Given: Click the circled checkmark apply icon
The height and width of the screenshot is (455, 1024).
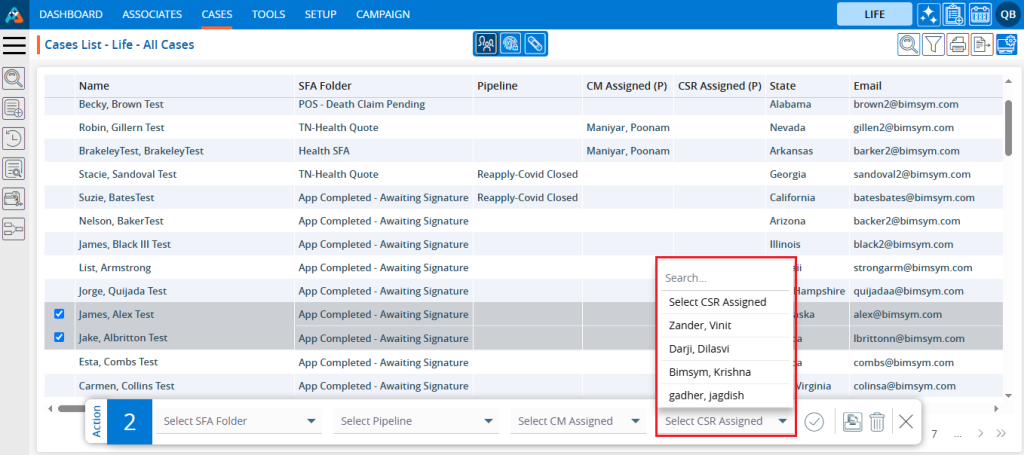Looking at the screenshot, I should 814,421.
